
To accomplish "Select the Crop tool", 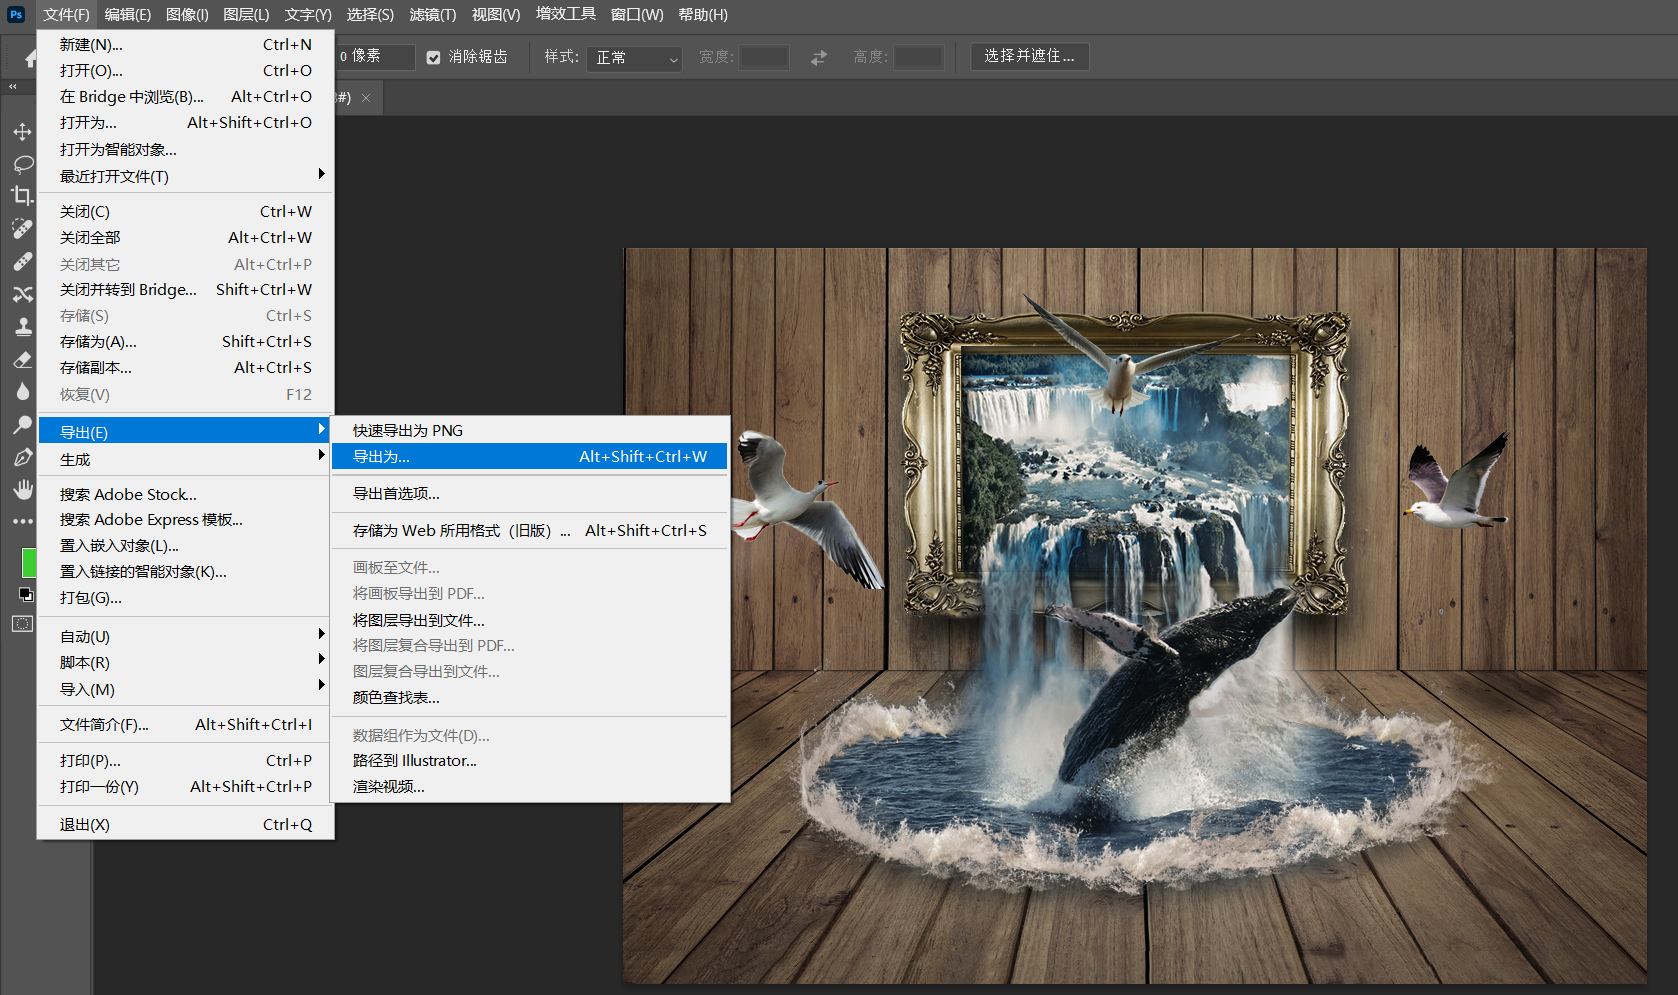I will click(22, 196).
